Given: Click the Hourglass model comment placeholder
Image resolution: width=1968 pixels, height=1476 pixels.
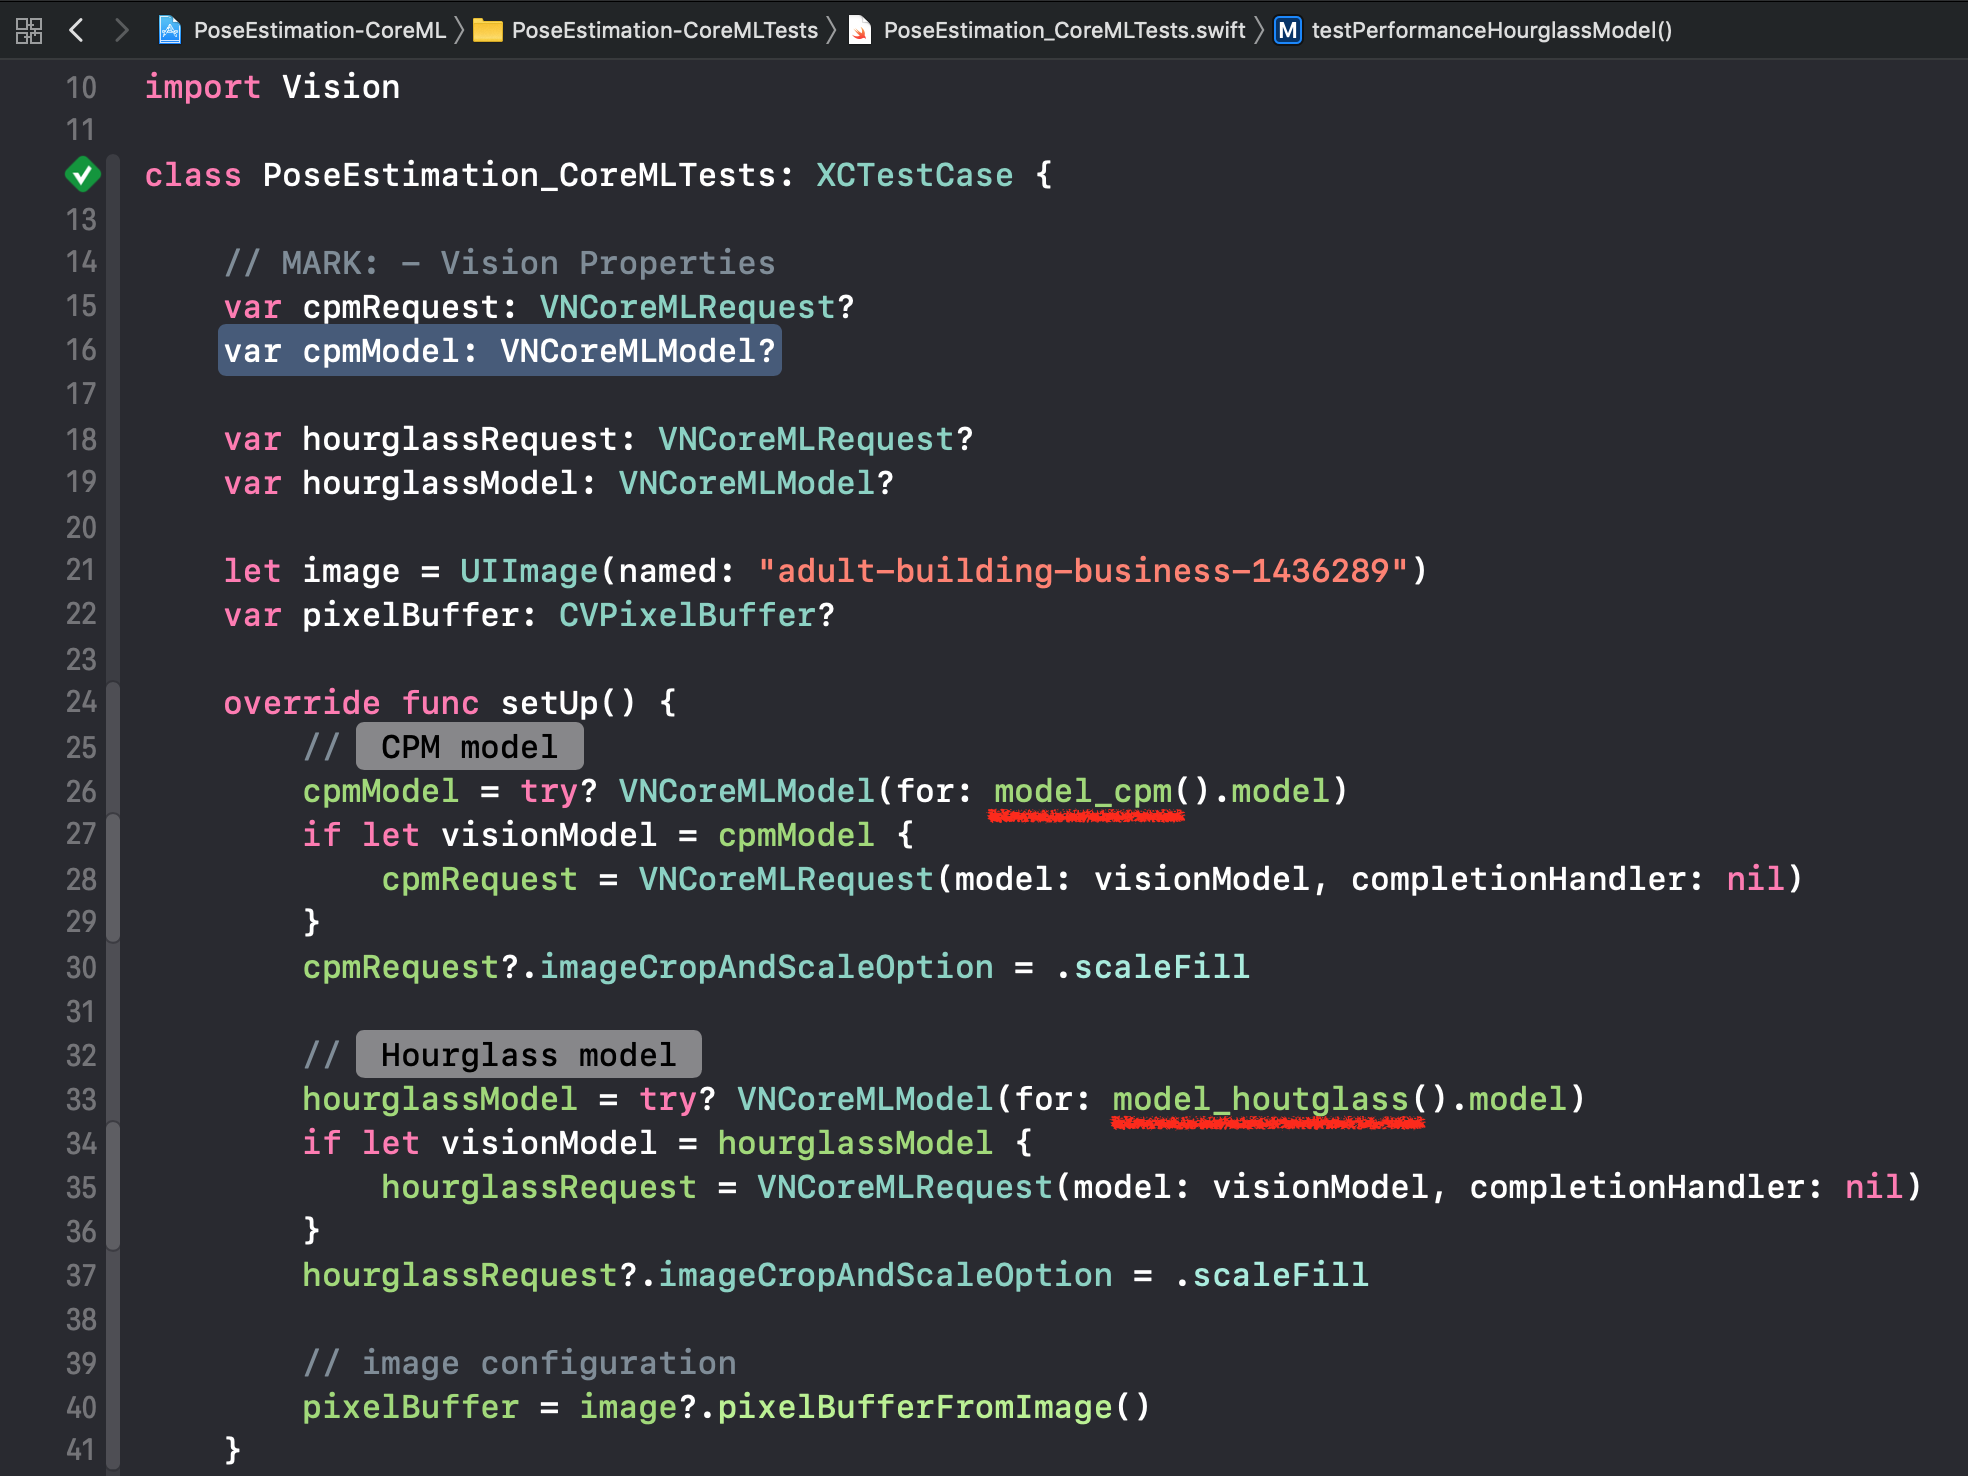Looking at the screenshot, I should click(x=528, y=1055).
